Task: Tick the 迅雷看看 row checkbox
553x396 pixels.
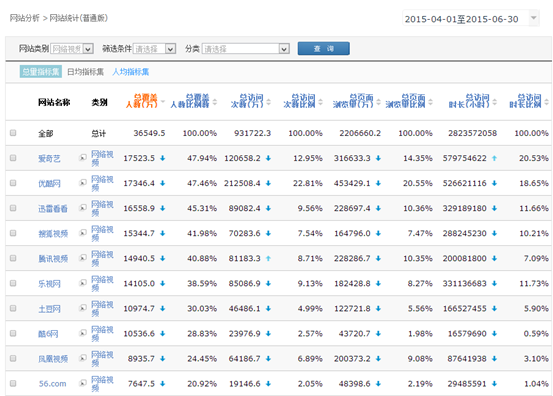Action: tap(13, 208)
